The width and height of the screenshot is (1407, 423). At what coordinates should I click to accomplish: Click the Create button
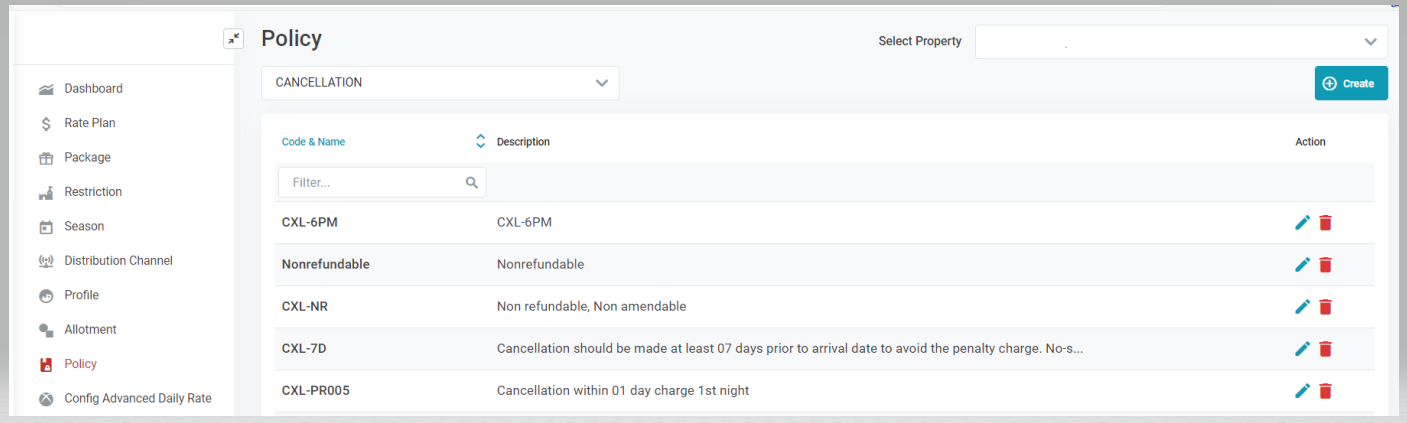[1350, 84]
